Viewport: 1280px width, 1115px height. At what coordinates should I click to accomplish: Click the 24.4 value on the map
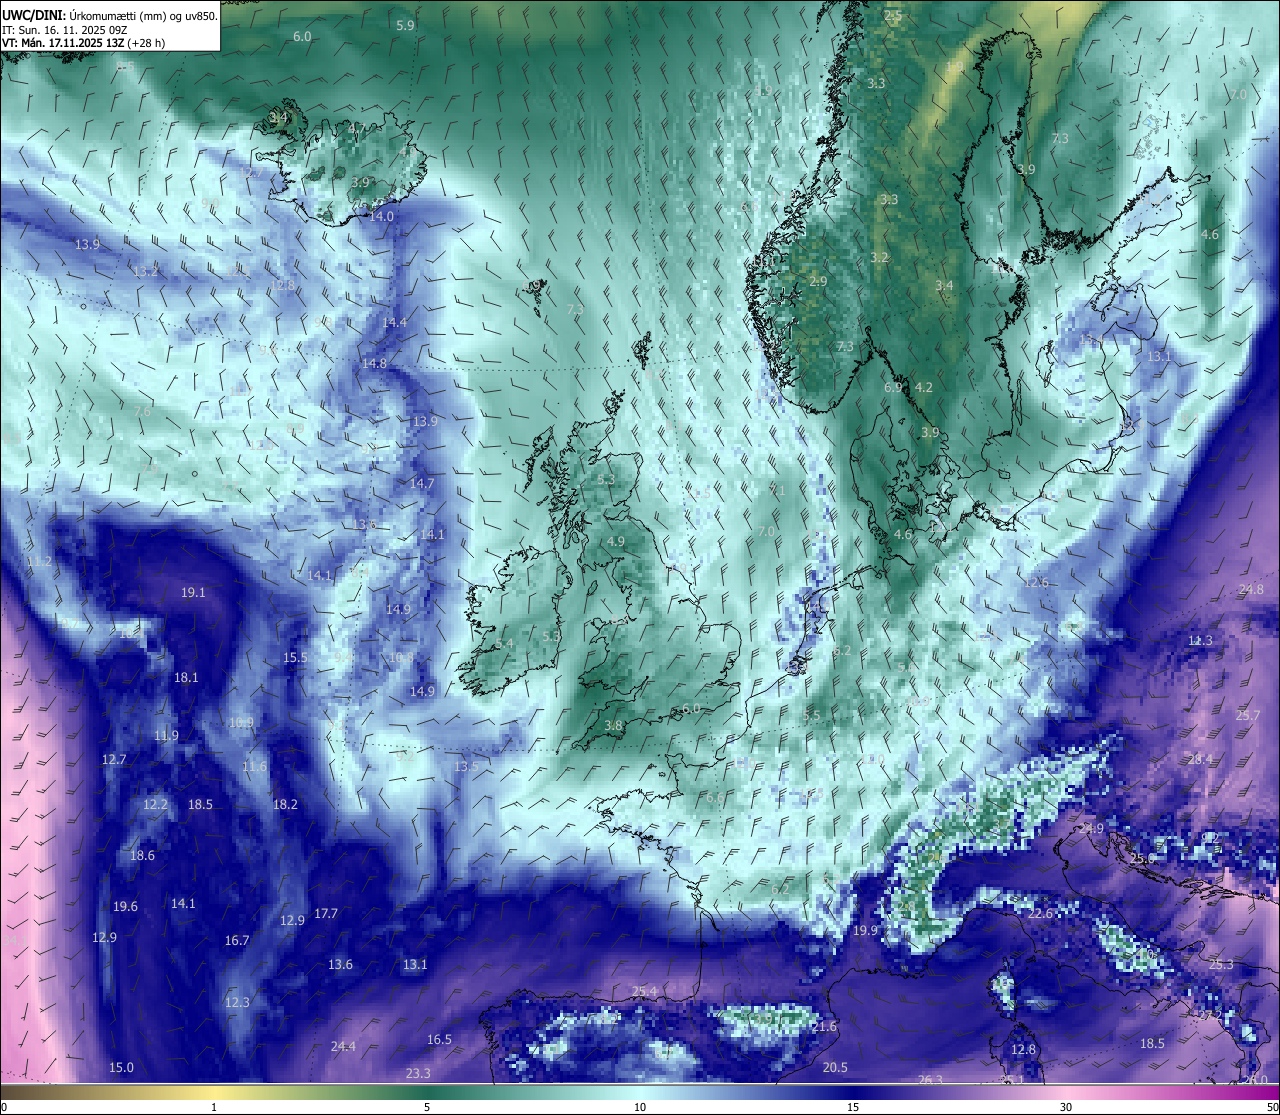pyautogui.click(x=343, y=1046)
